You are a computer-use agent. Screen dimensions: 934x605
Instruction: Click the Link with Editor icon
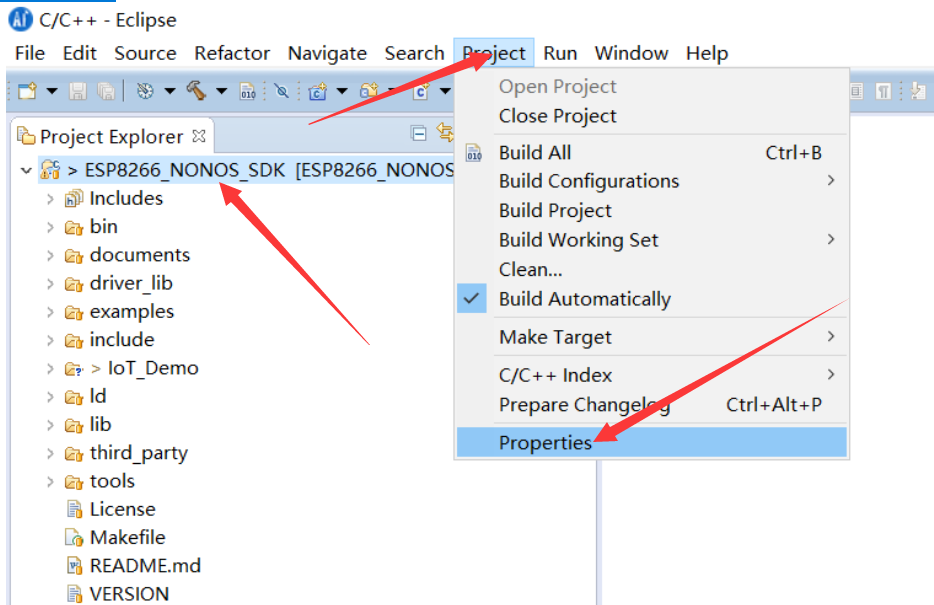(446, 131)
